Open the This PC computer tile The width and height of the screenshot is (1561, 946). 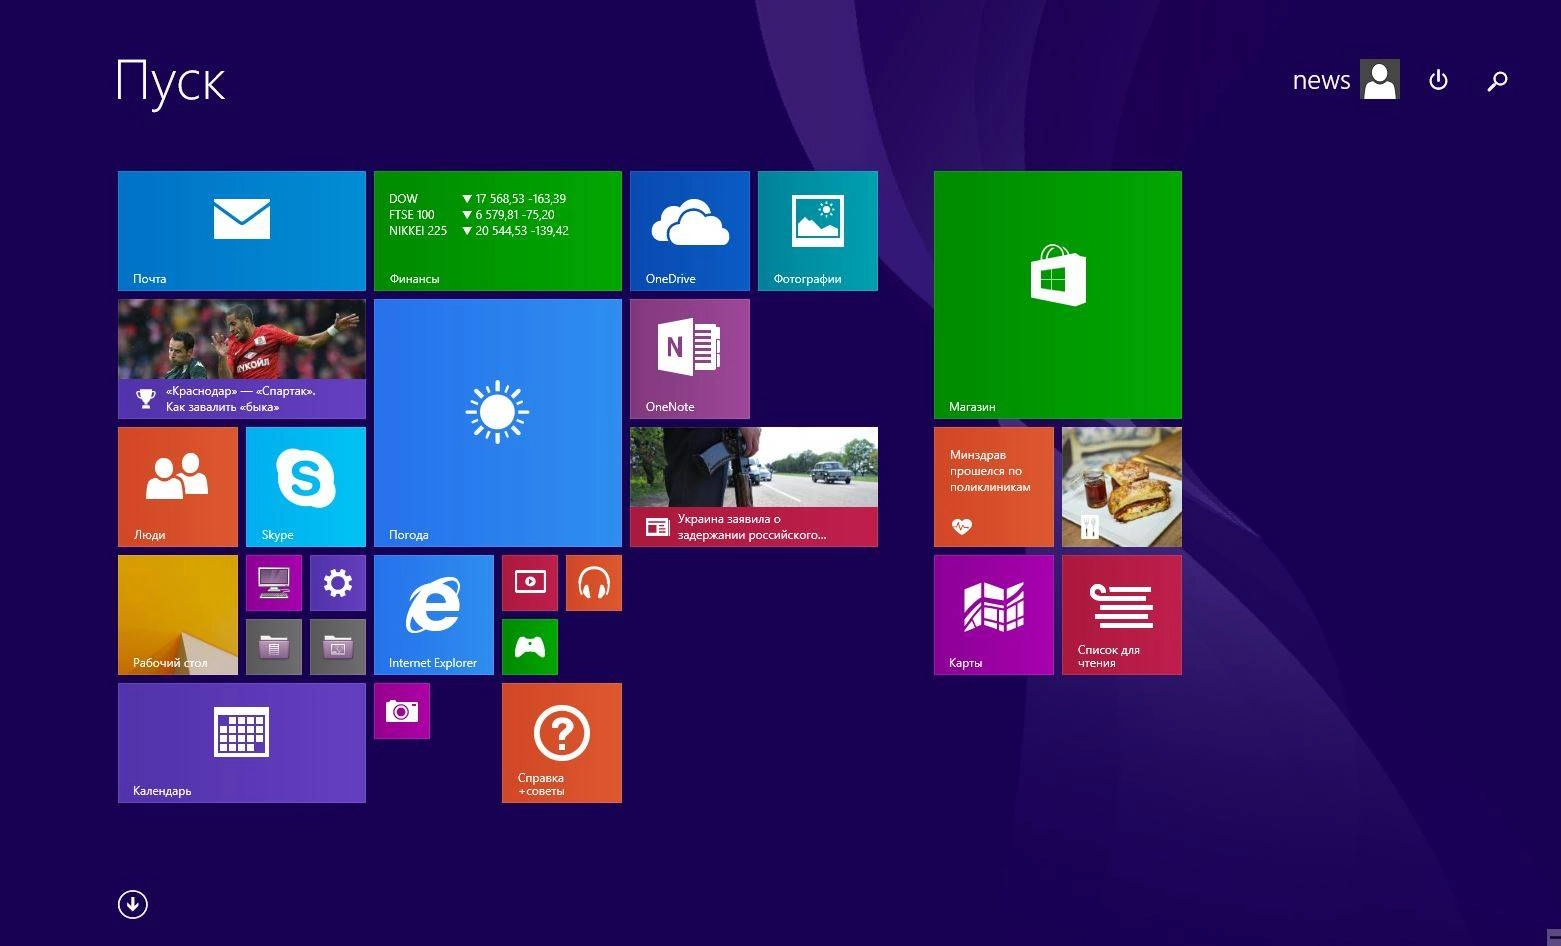[274, 583]
